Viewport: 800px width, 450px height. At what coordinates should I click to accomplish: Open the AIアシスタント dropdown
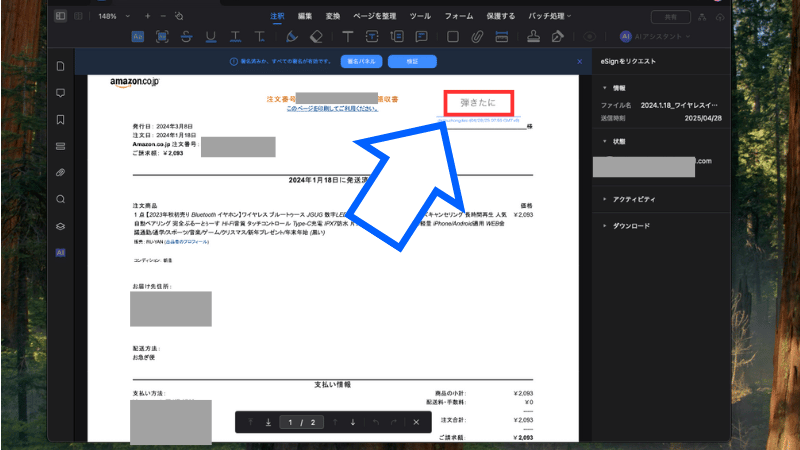point(655,36)
